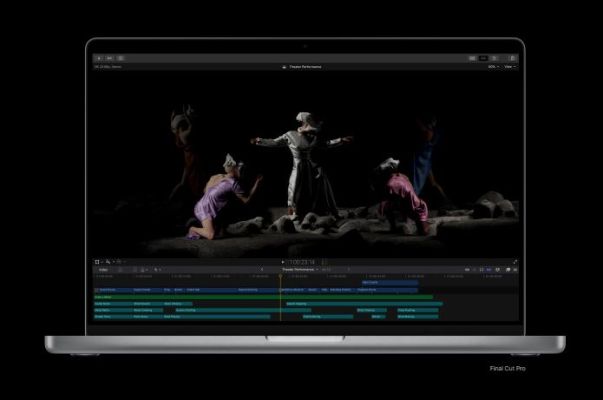Screen dimensions: 603x400
Task: Click the Index button in the timeline
Action: click(103, 269)
